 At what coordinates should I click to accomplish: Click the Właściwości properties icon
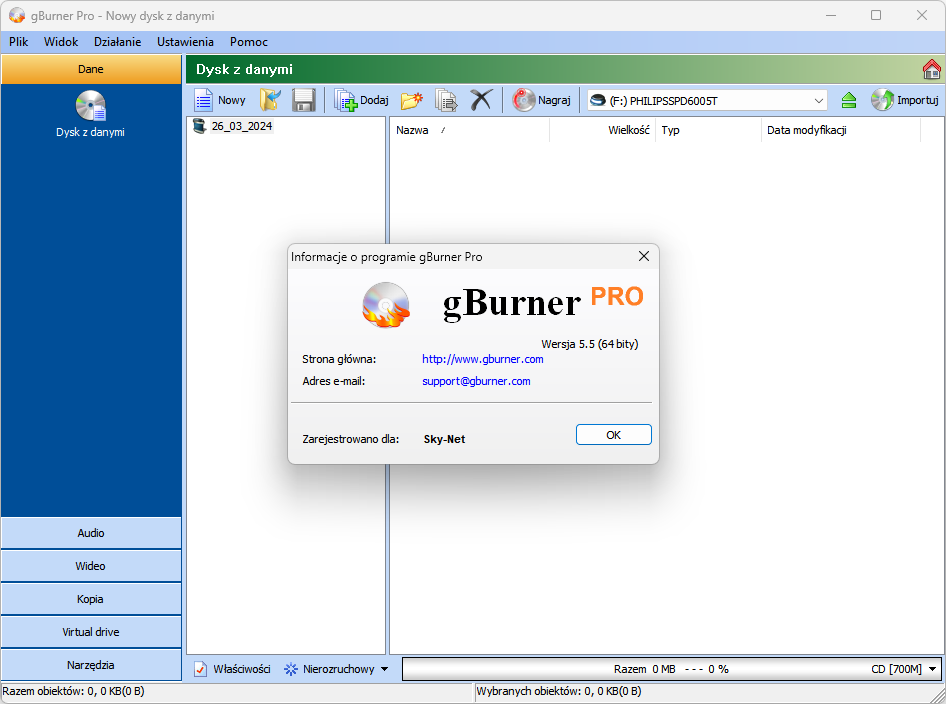click(200, 669)
